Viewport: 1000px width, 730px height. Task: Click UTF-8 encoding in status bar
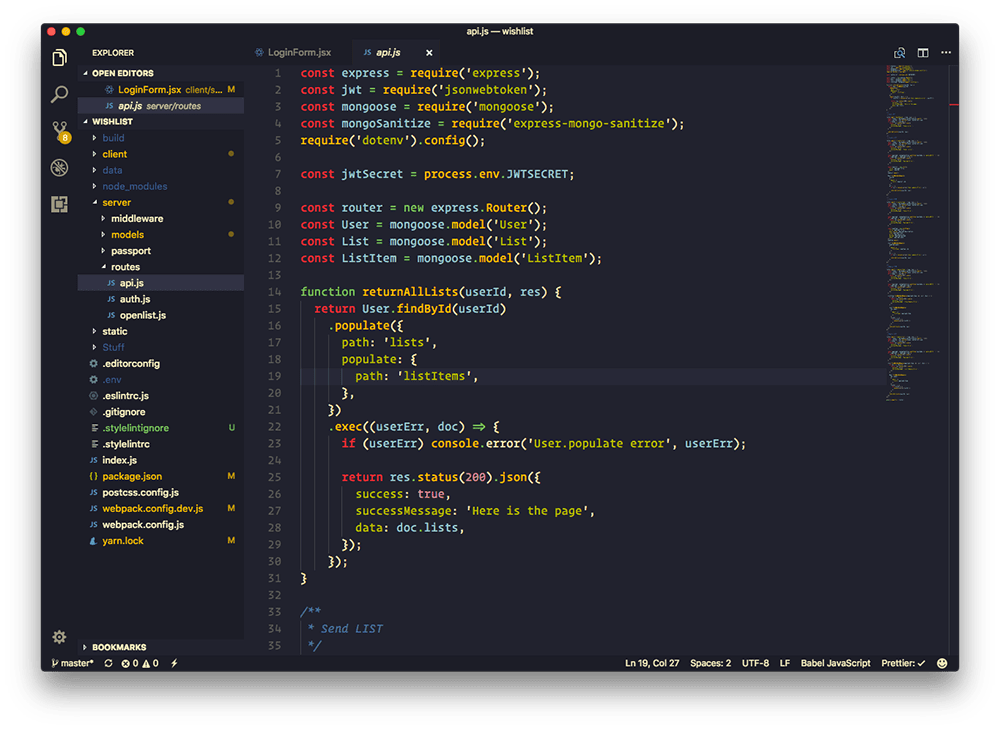coord(756,662)
